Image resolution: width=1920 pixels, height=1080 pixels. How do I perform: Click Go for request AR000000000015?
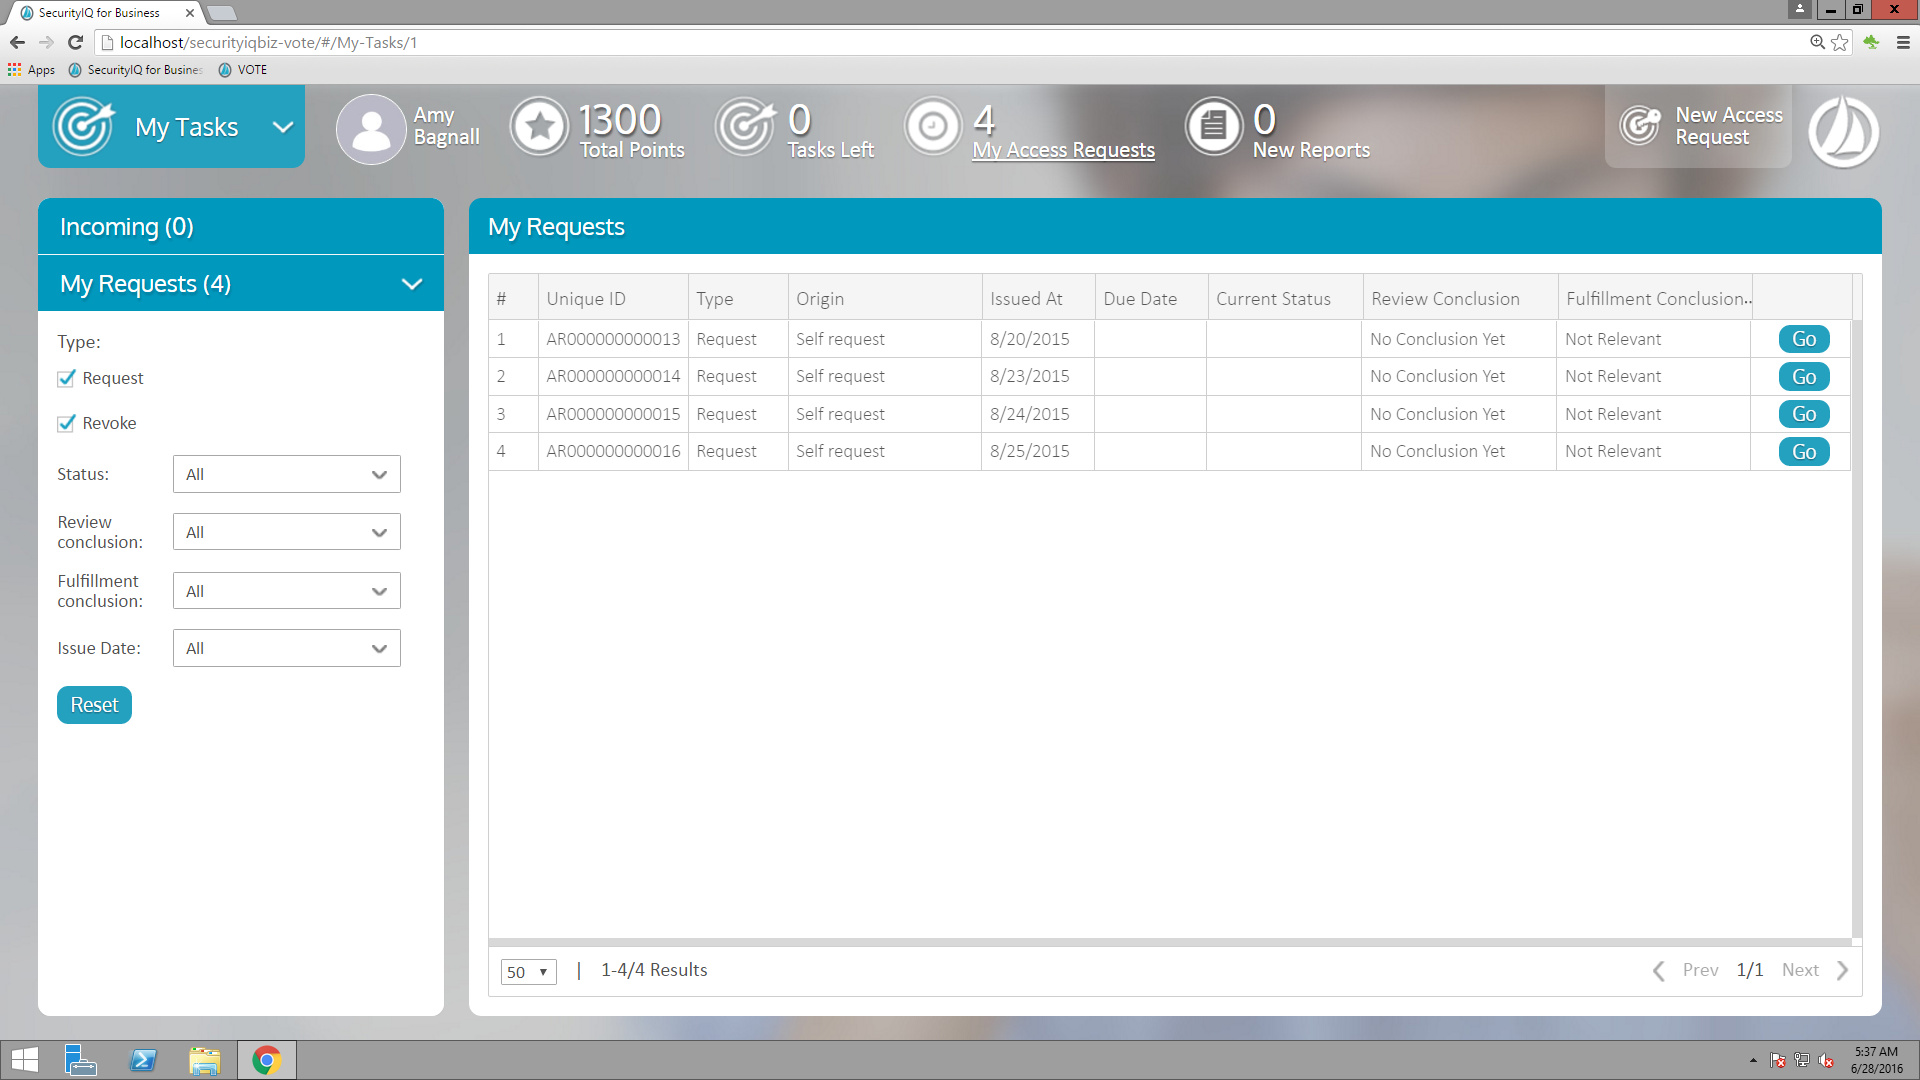coord(1803,414)
